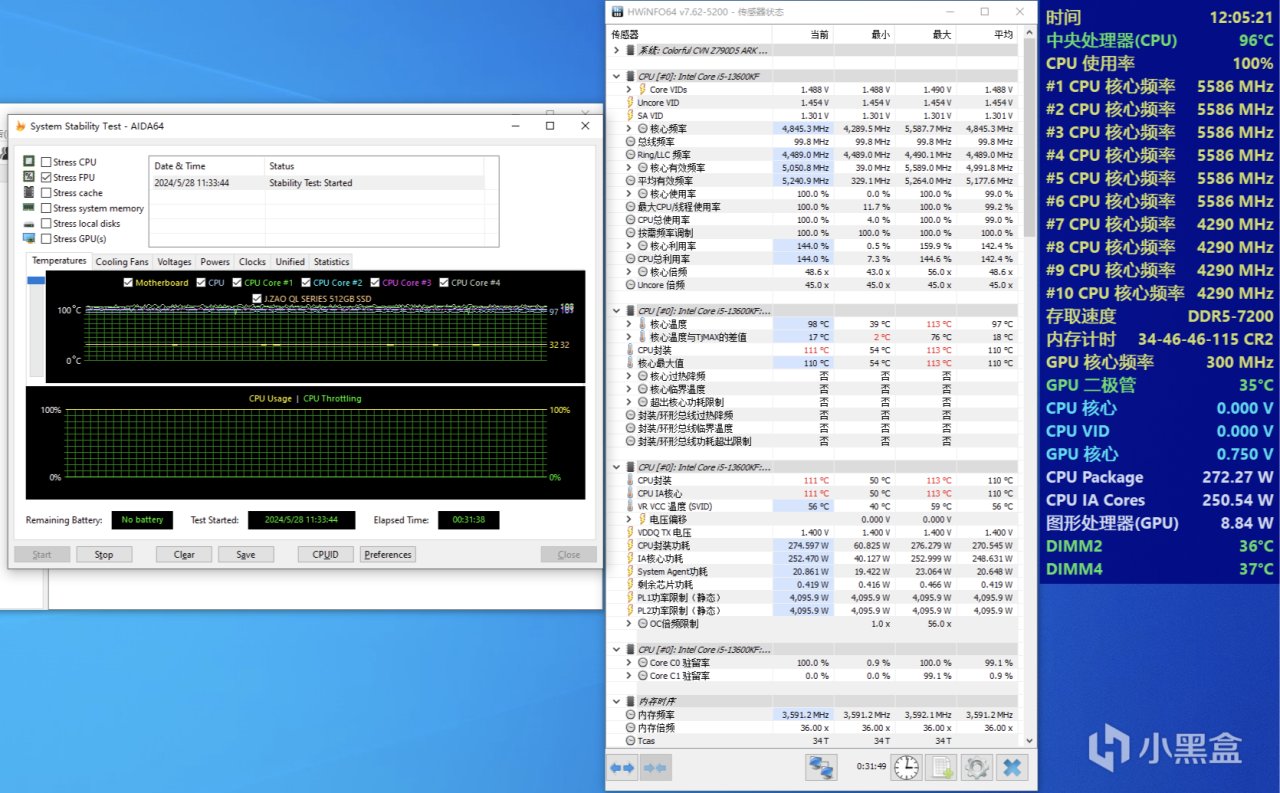Screen dimensions: 1280x793
Task: Click the 当前 column header in HWiNFO
Action: pyautogui.click(x=803, y=34)
